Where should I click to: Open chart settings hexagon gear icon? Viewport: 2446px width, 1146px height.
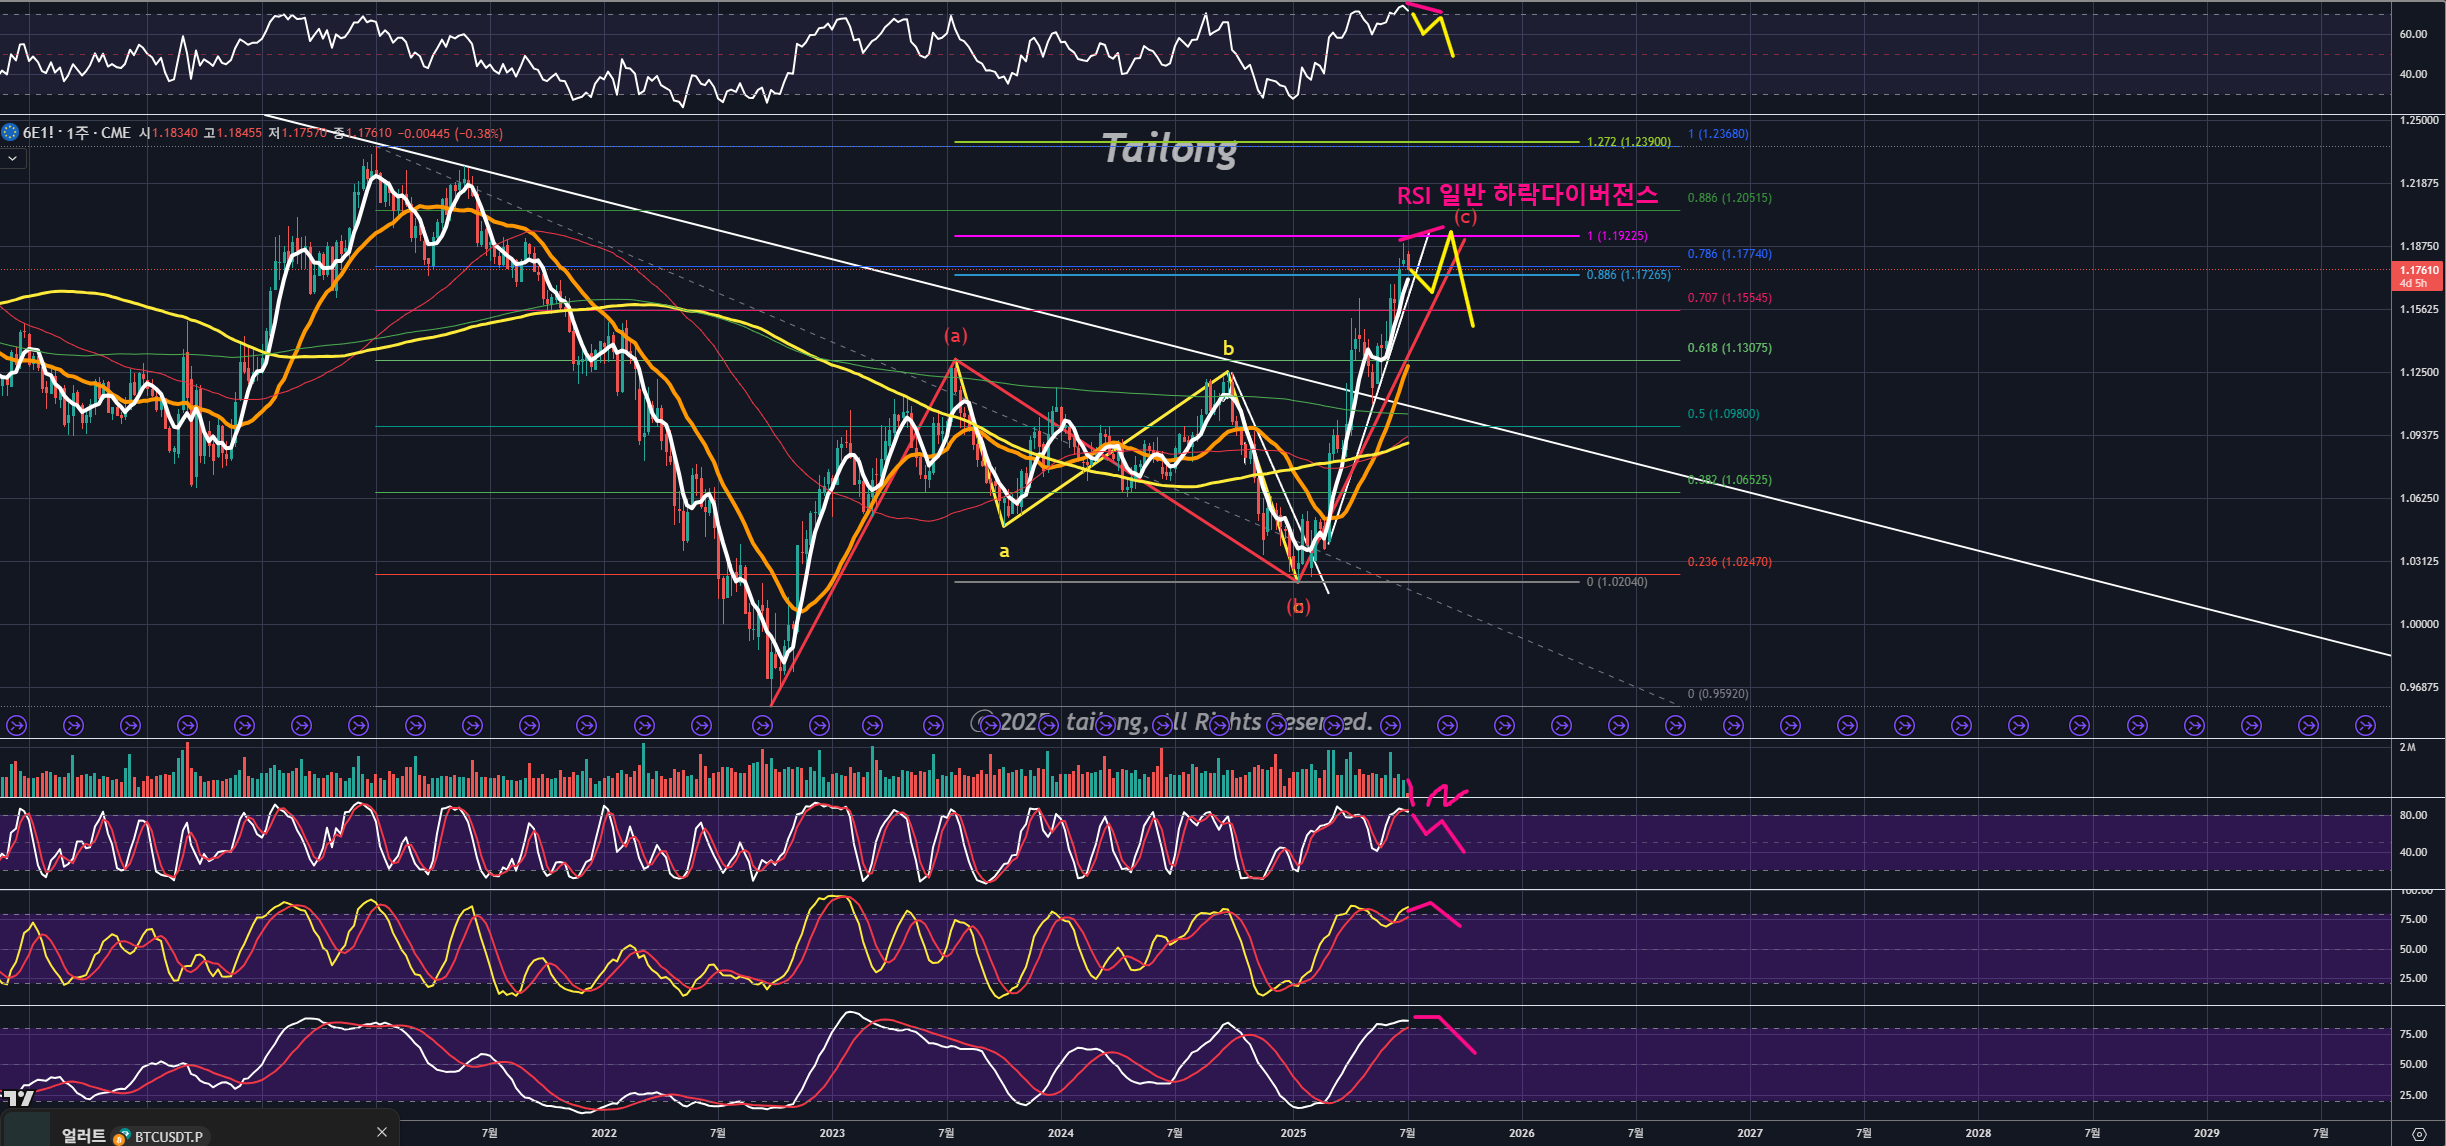[2418, 1133]
